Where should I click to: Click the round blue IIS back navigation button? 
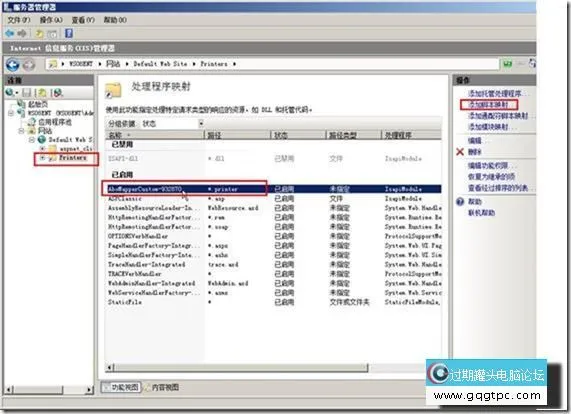[x=13, y=65]
